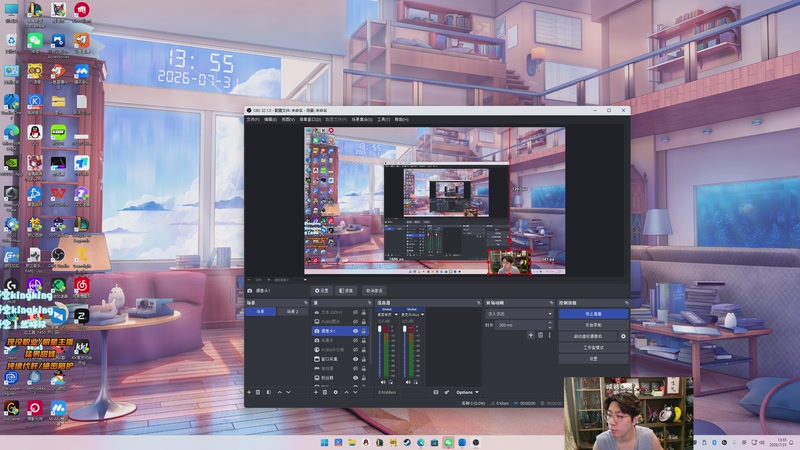Image resolution: width=800 pixels, height=450 pixels.
Task: Remove selected source using trash icon
Action: coord(325,392)
